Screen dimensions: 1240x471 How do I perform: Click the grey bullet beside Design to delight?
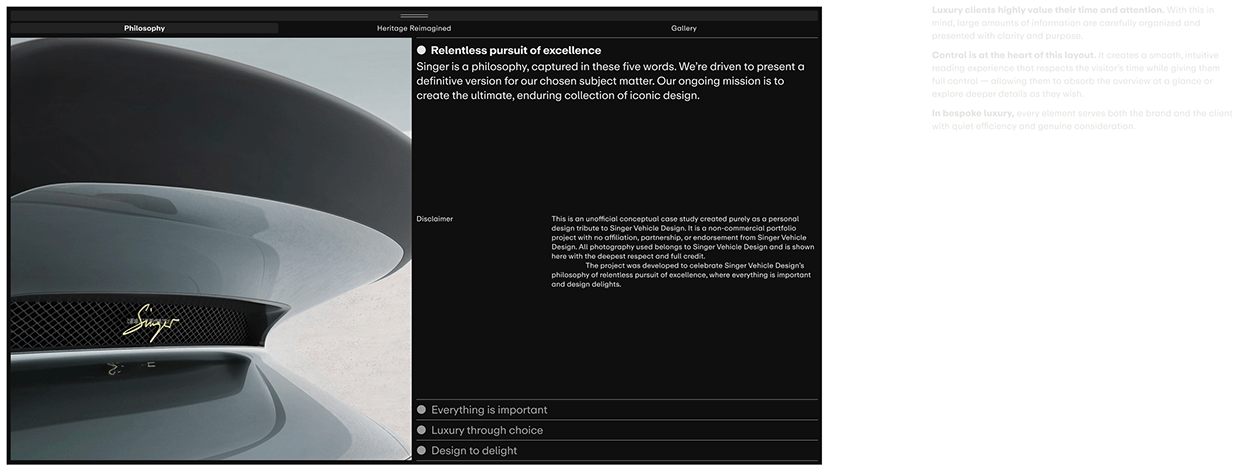(x=422, y=451)
